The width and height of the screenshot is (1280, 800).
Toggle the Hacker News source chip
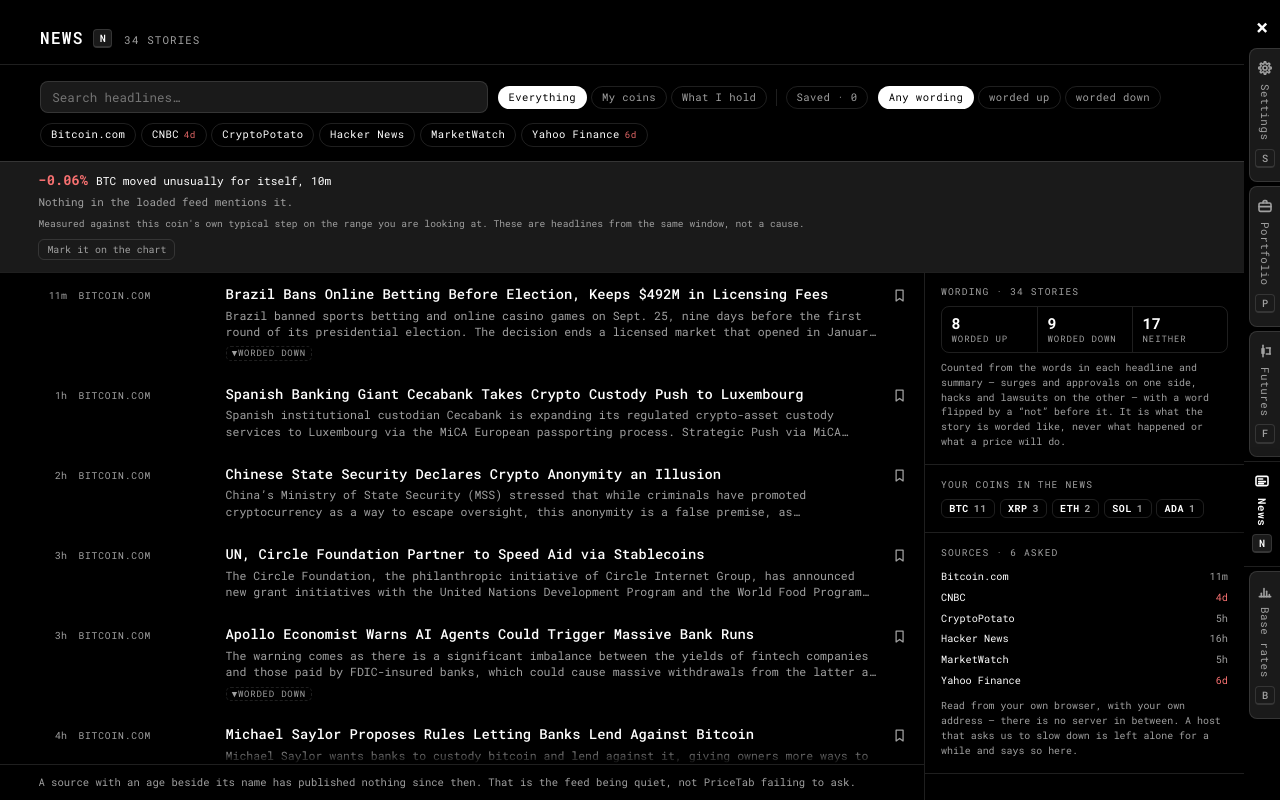[367, 134]
